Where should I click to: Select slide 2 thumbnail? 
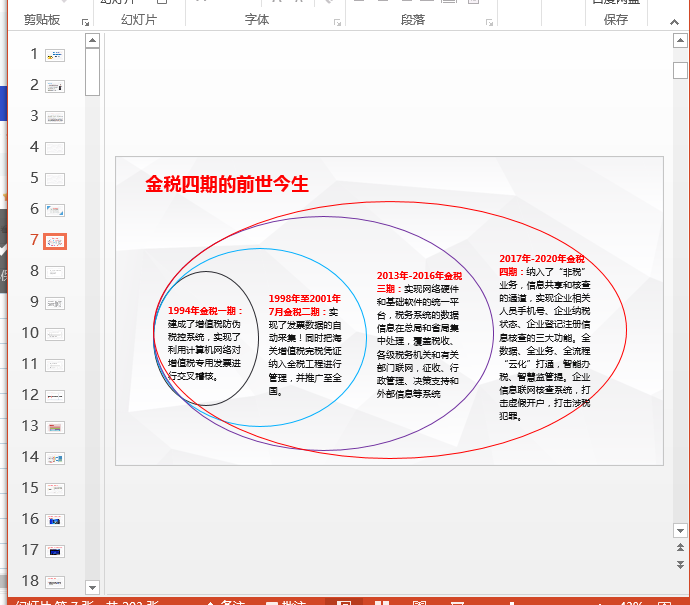(x=55, y=86)
